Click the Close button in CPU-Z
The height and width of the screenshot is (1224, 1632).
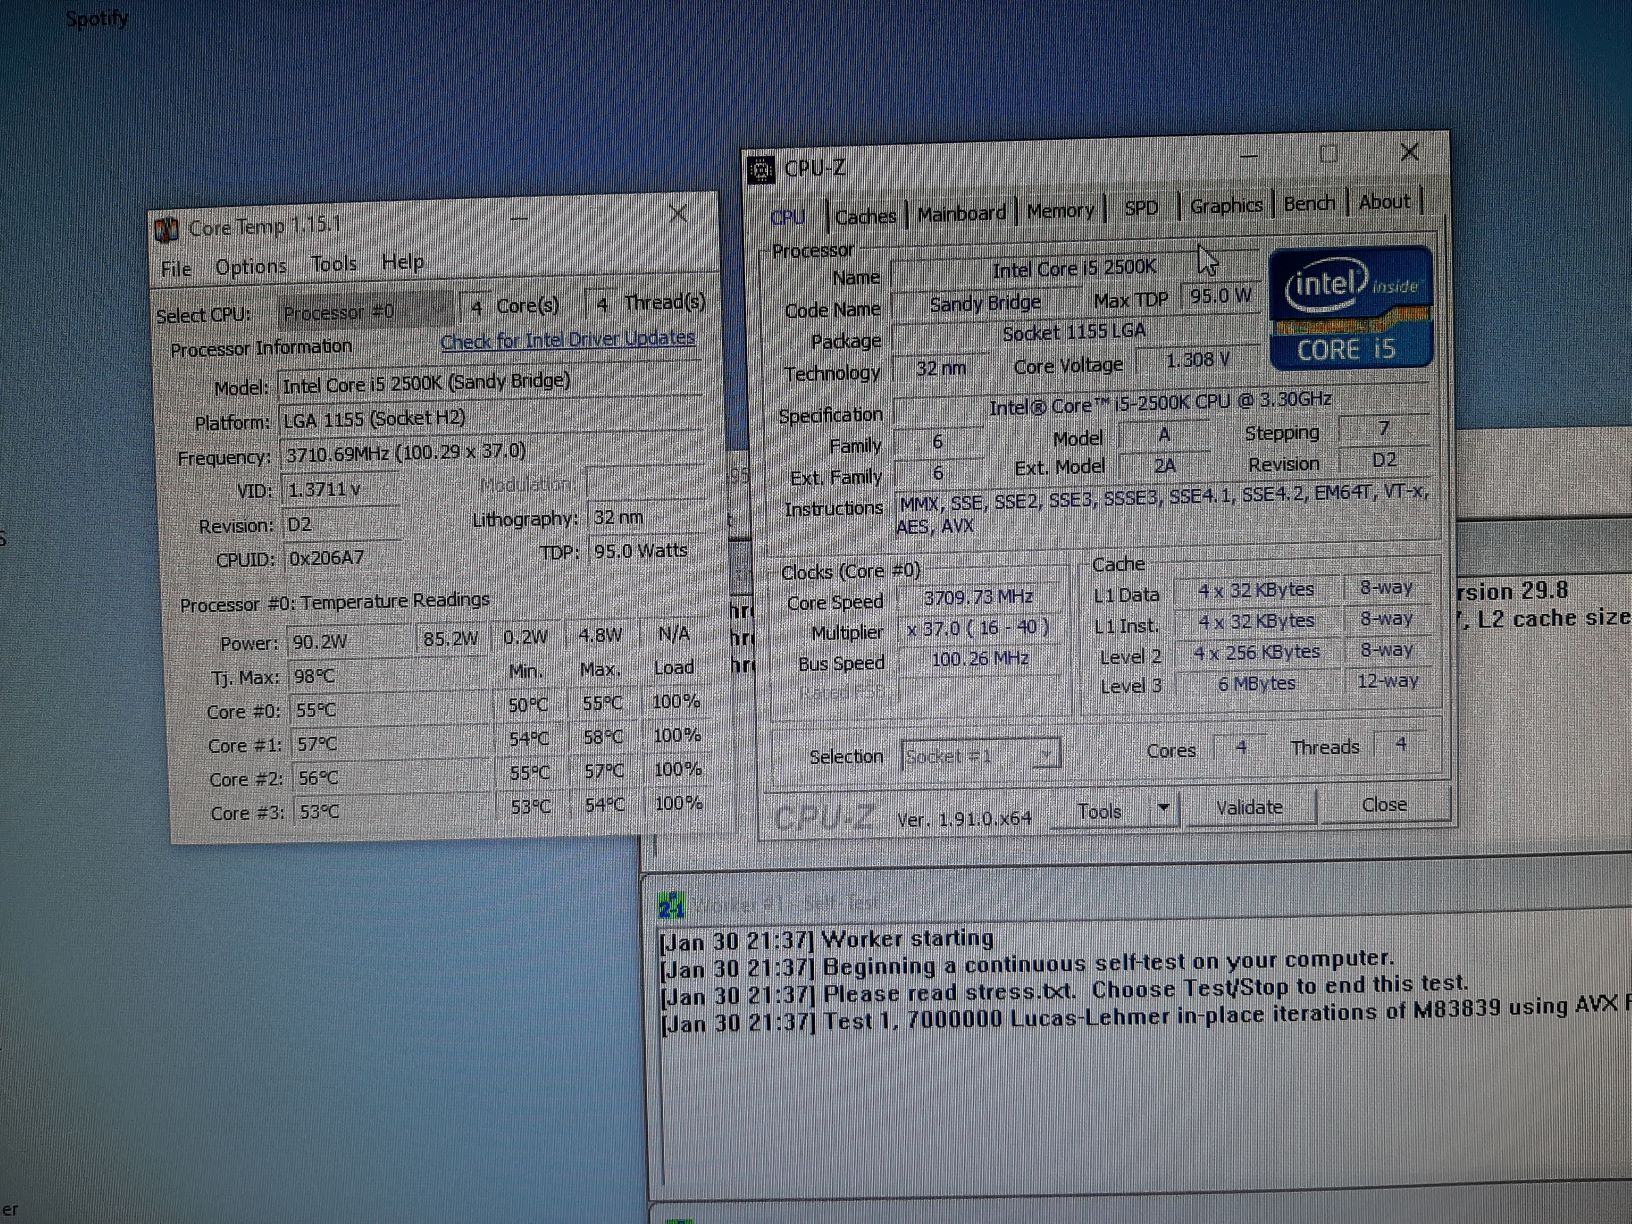(1384, 804)
